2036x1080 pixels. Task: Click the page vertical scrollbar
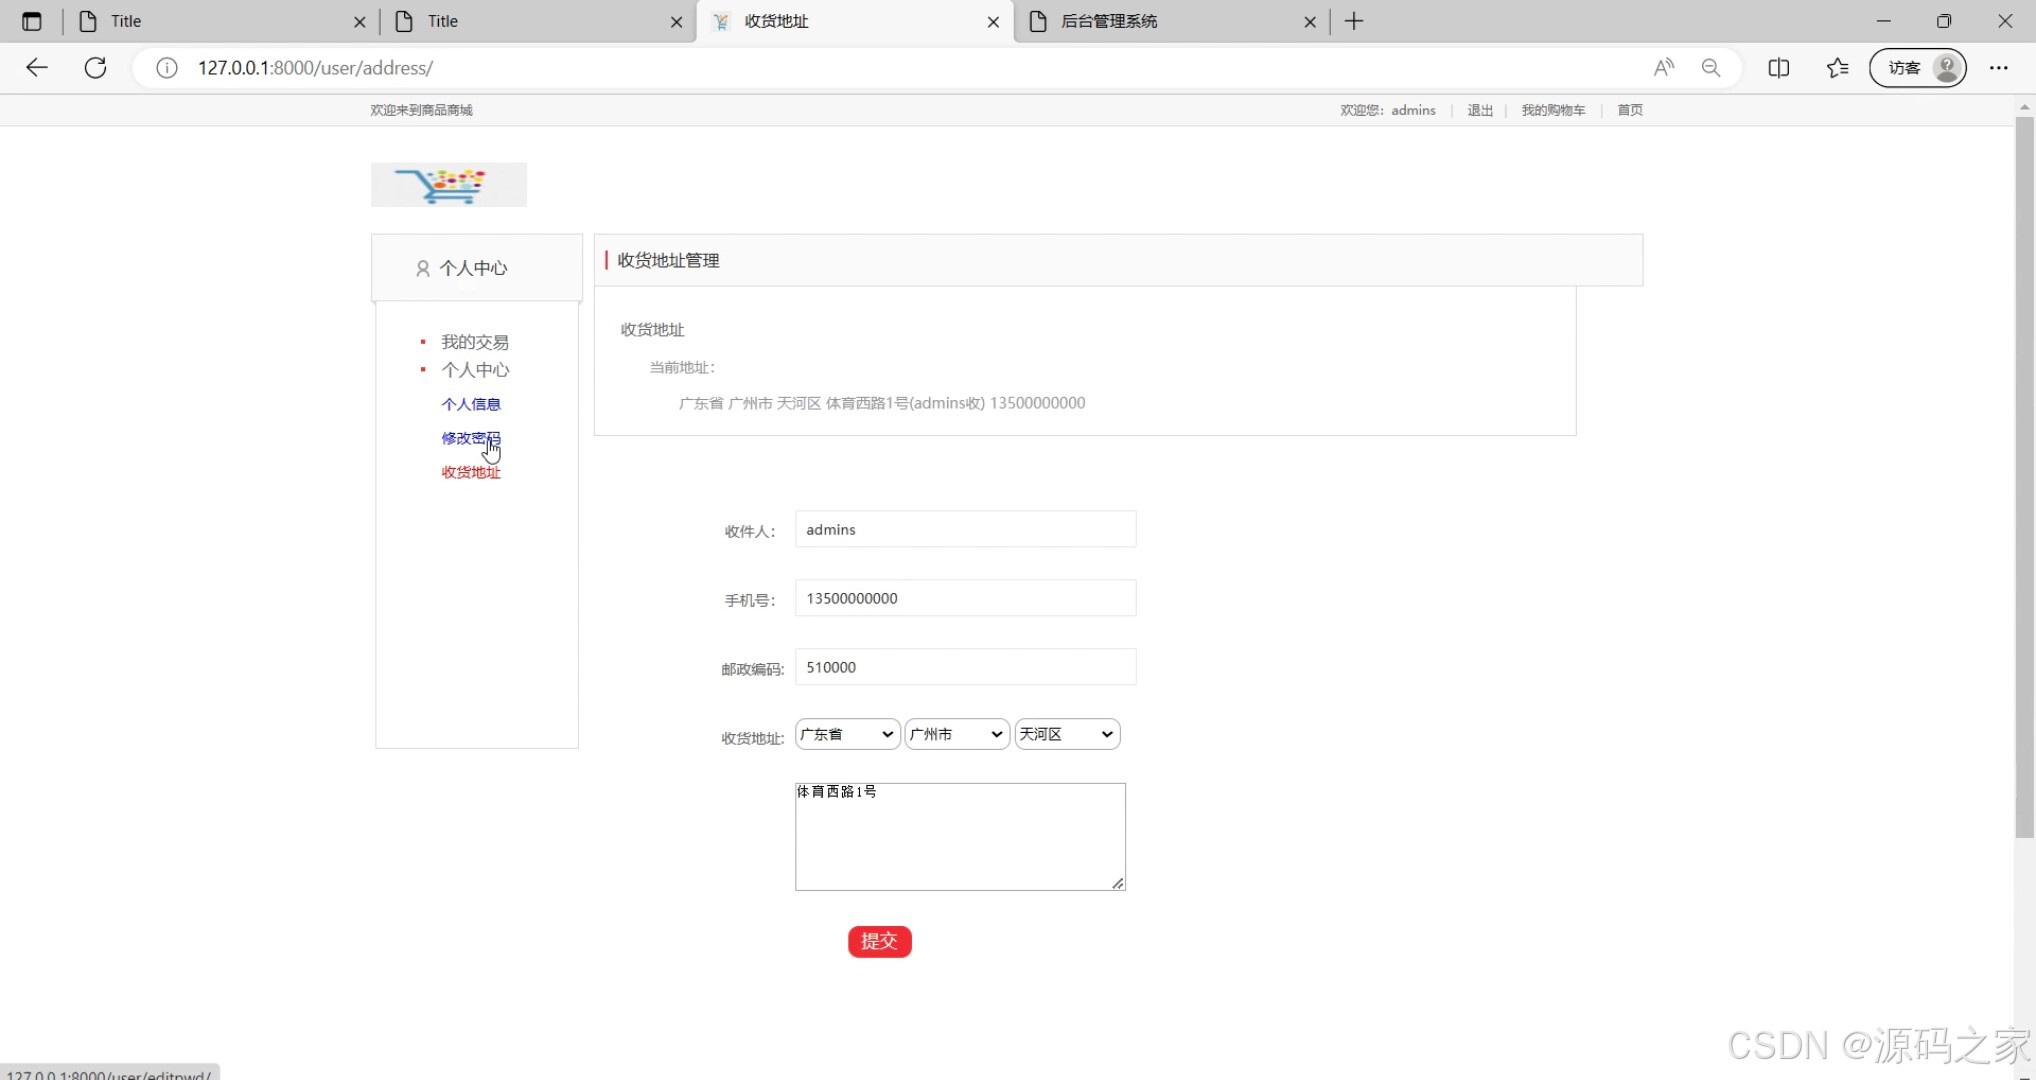[x=2025, y=480]
